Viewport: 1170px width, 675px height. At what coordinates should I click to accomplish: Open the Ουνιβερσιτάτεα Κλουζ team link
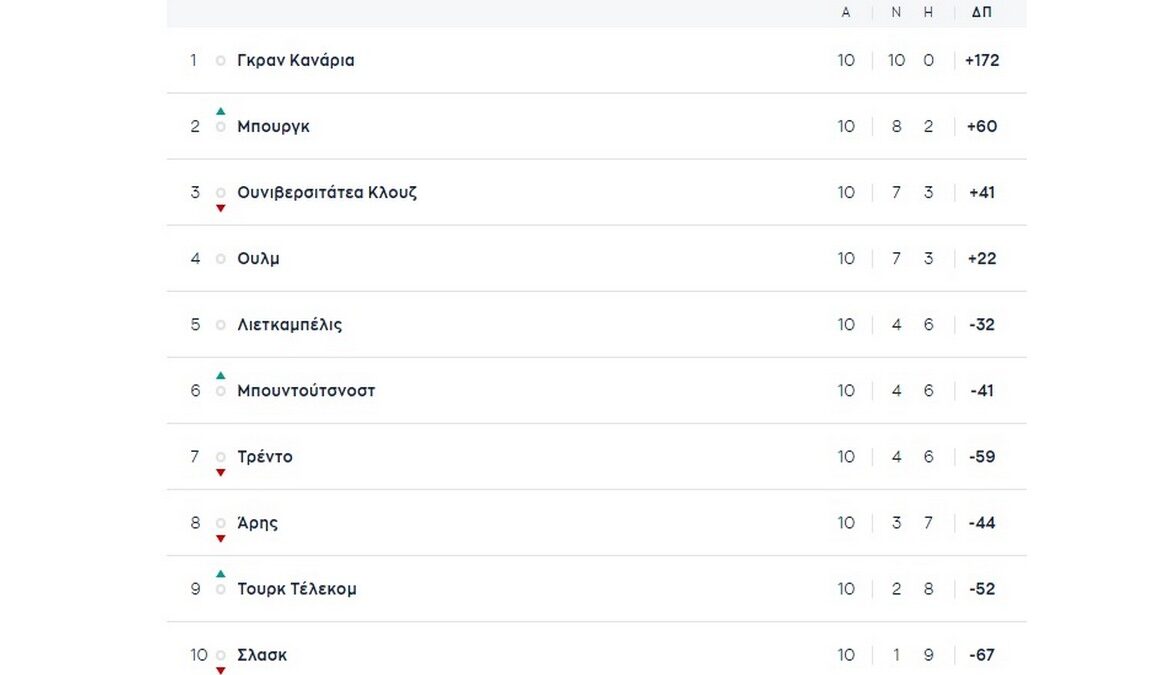pyautogui.click(x=327, y=192)
